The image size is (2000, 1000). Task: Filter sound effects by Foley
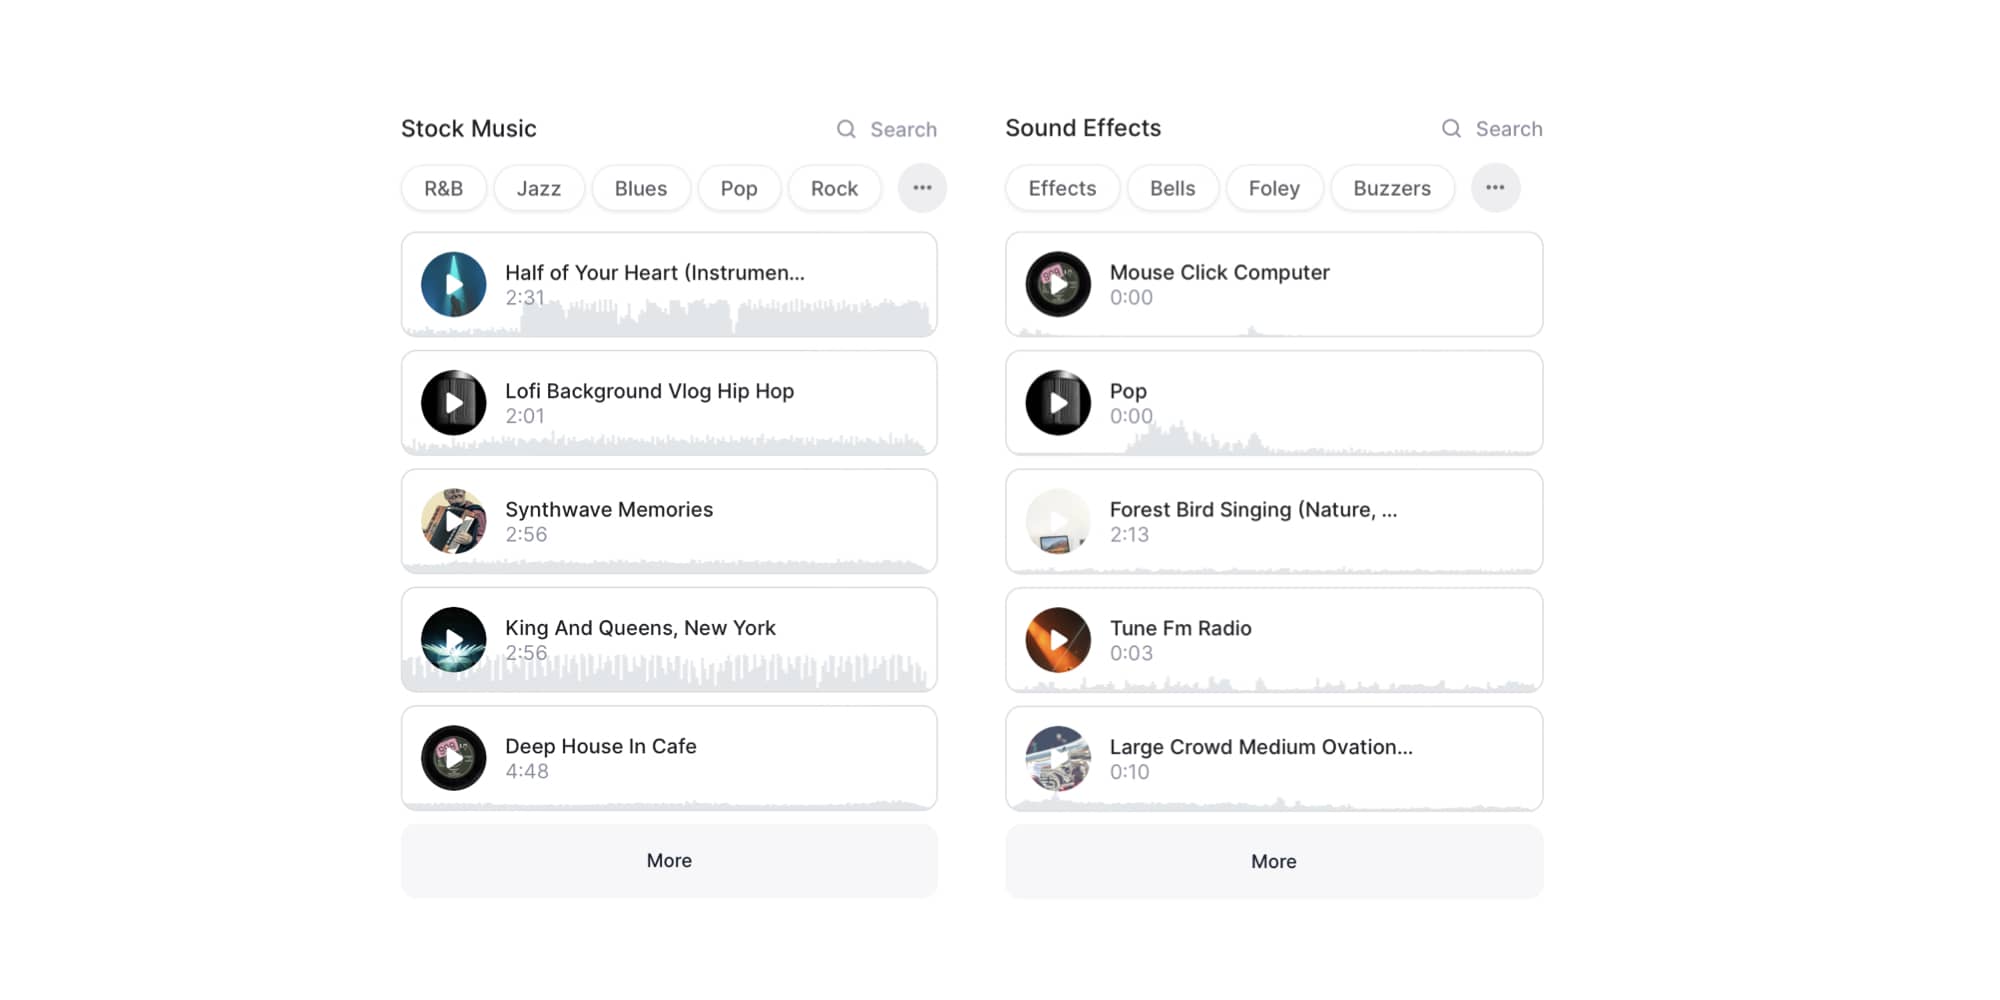click(1274, 188)
